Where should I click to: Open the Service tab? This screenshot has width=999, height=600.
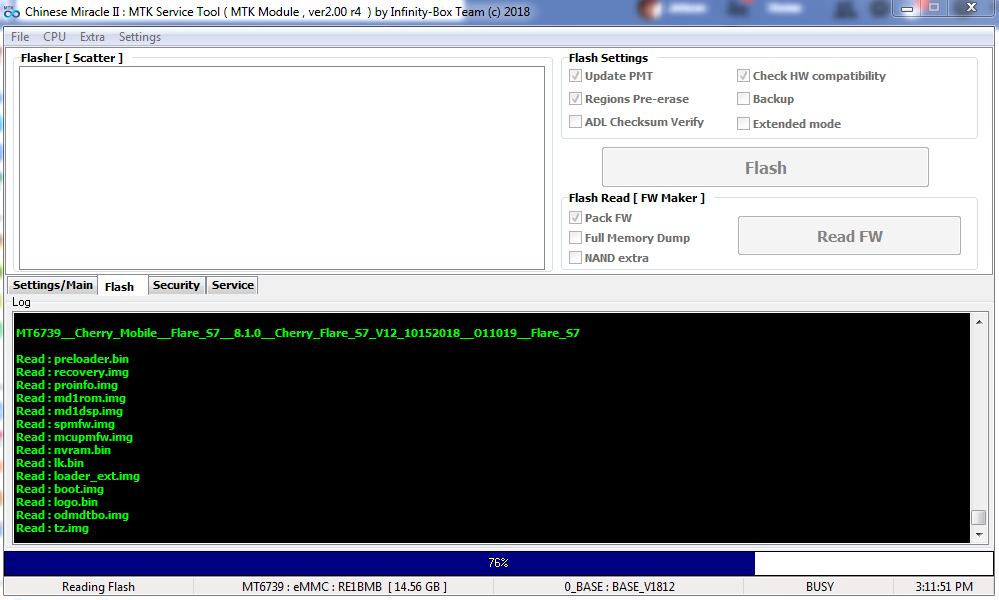click(233, 285)
